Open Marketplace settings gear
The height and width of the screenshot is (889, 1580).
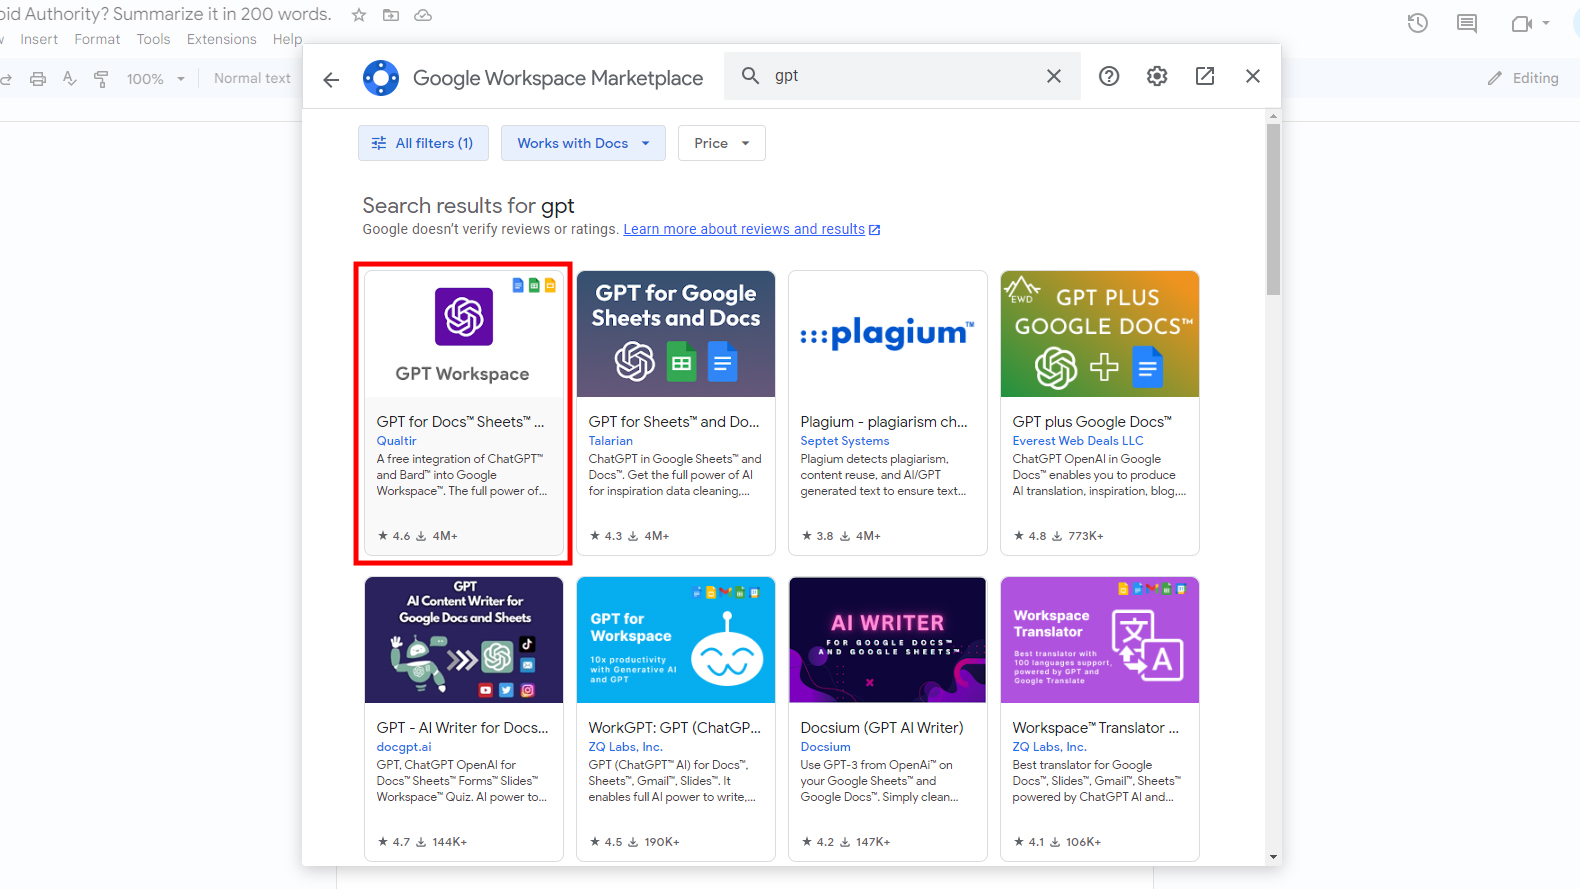tap(1156, 76)
